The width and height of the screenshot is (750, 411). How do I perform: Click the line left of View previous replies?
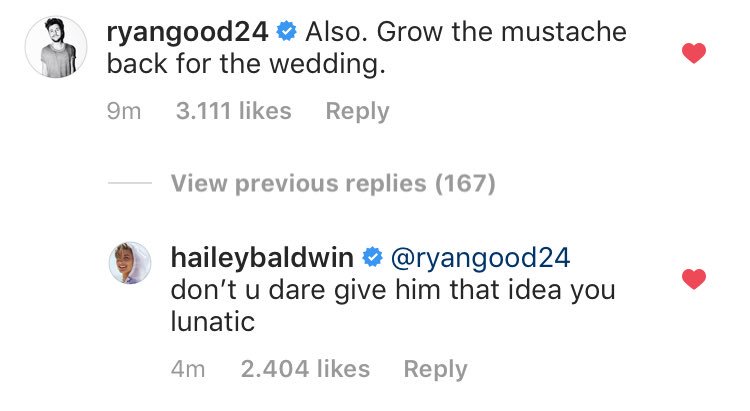(129, 184)
